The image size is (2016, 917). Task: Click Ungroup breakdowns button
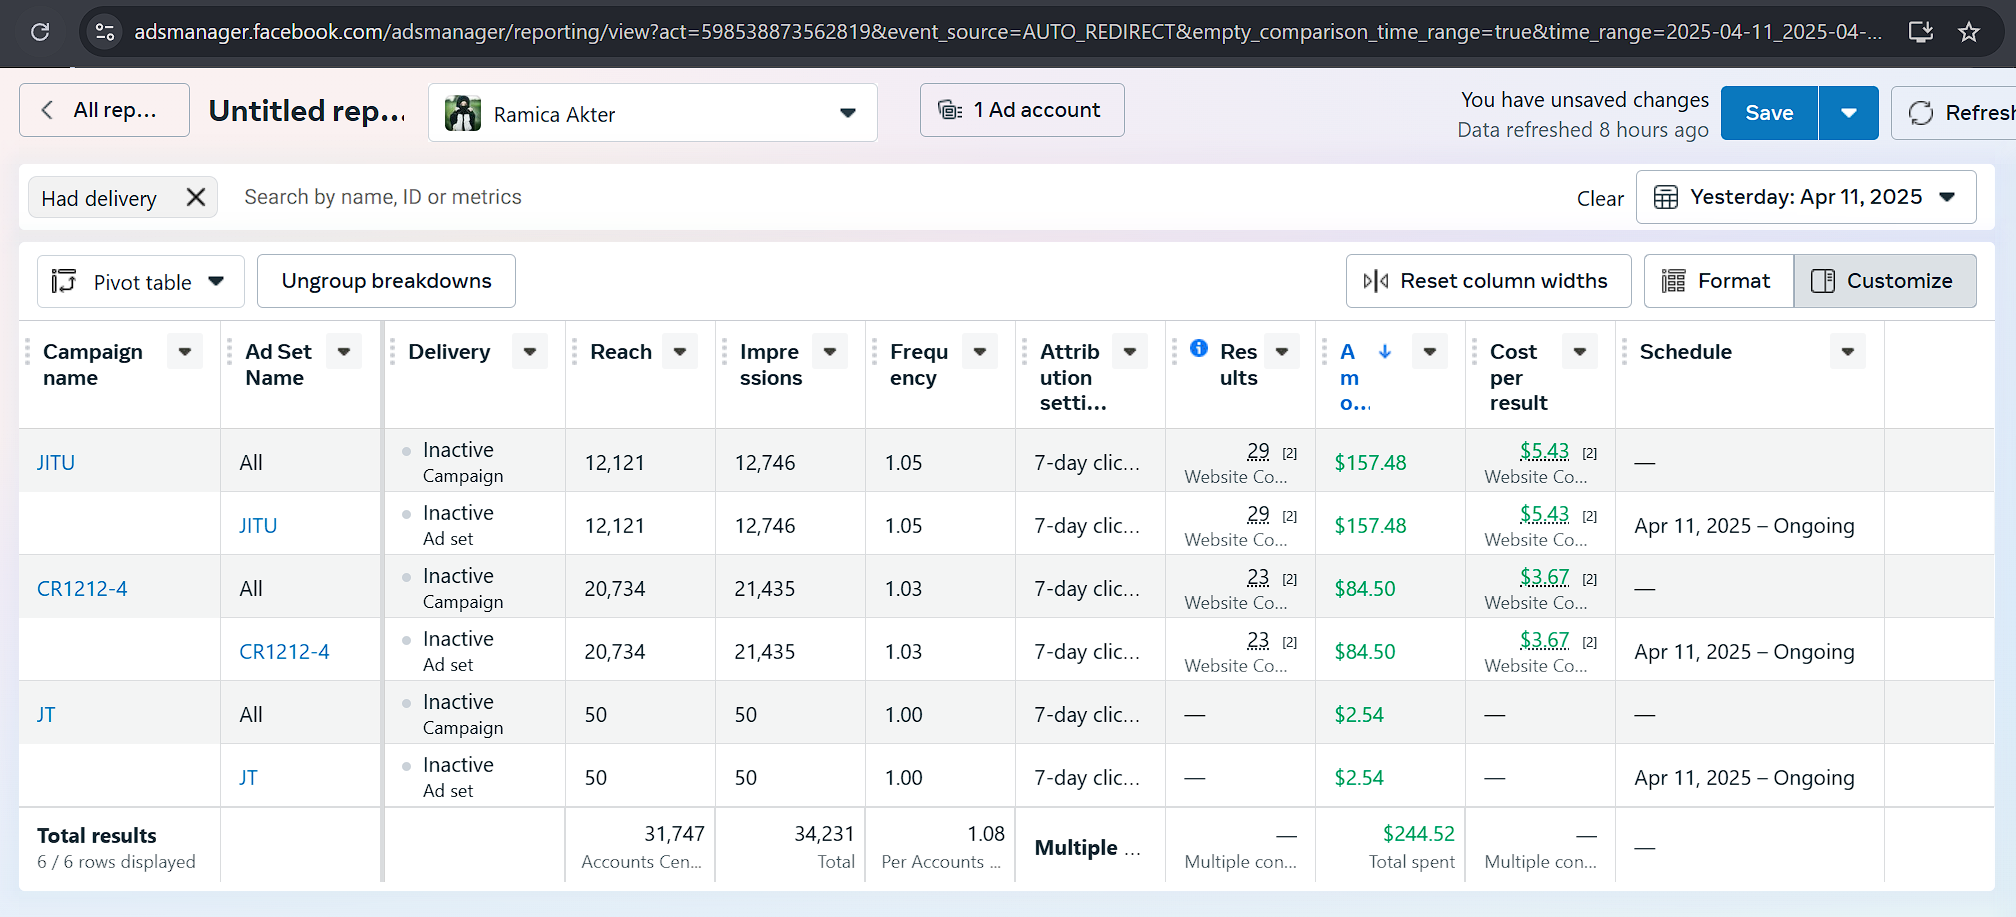tap(386, 281)
